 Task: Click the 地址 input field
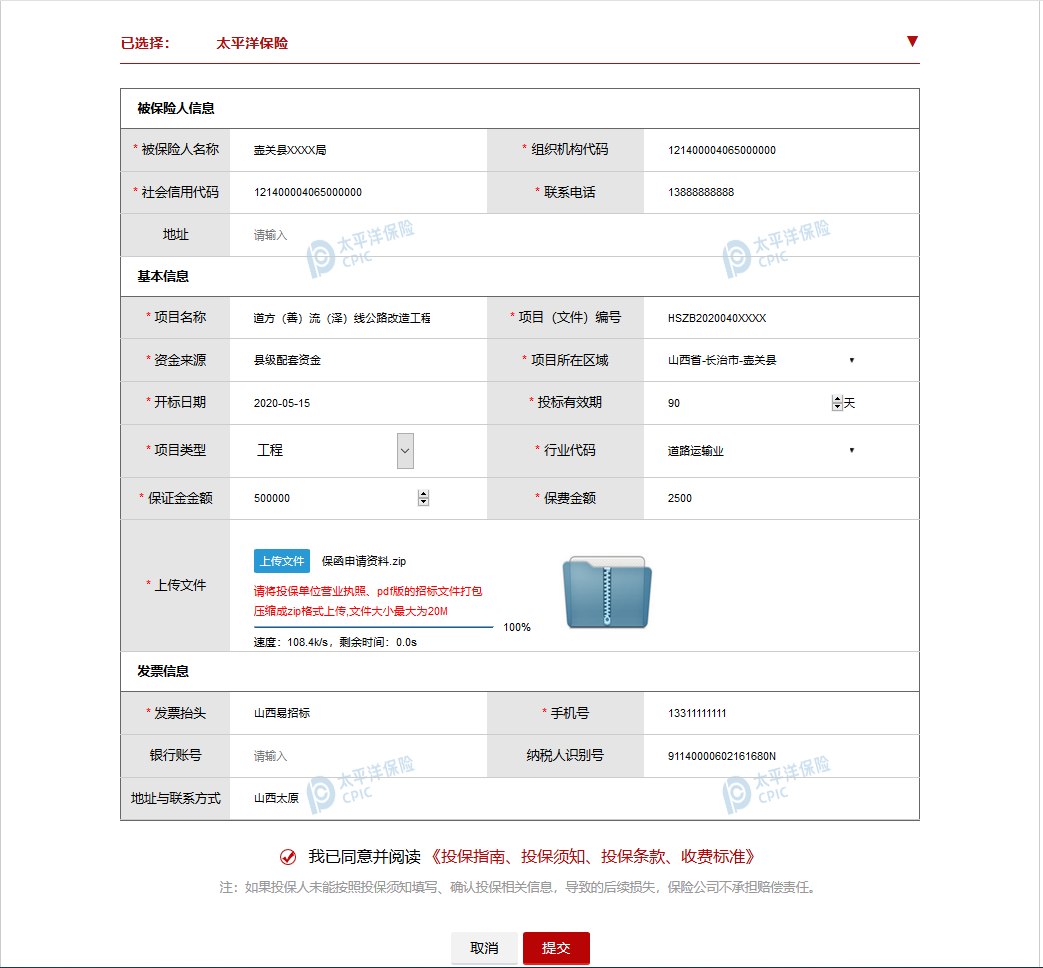570,235
